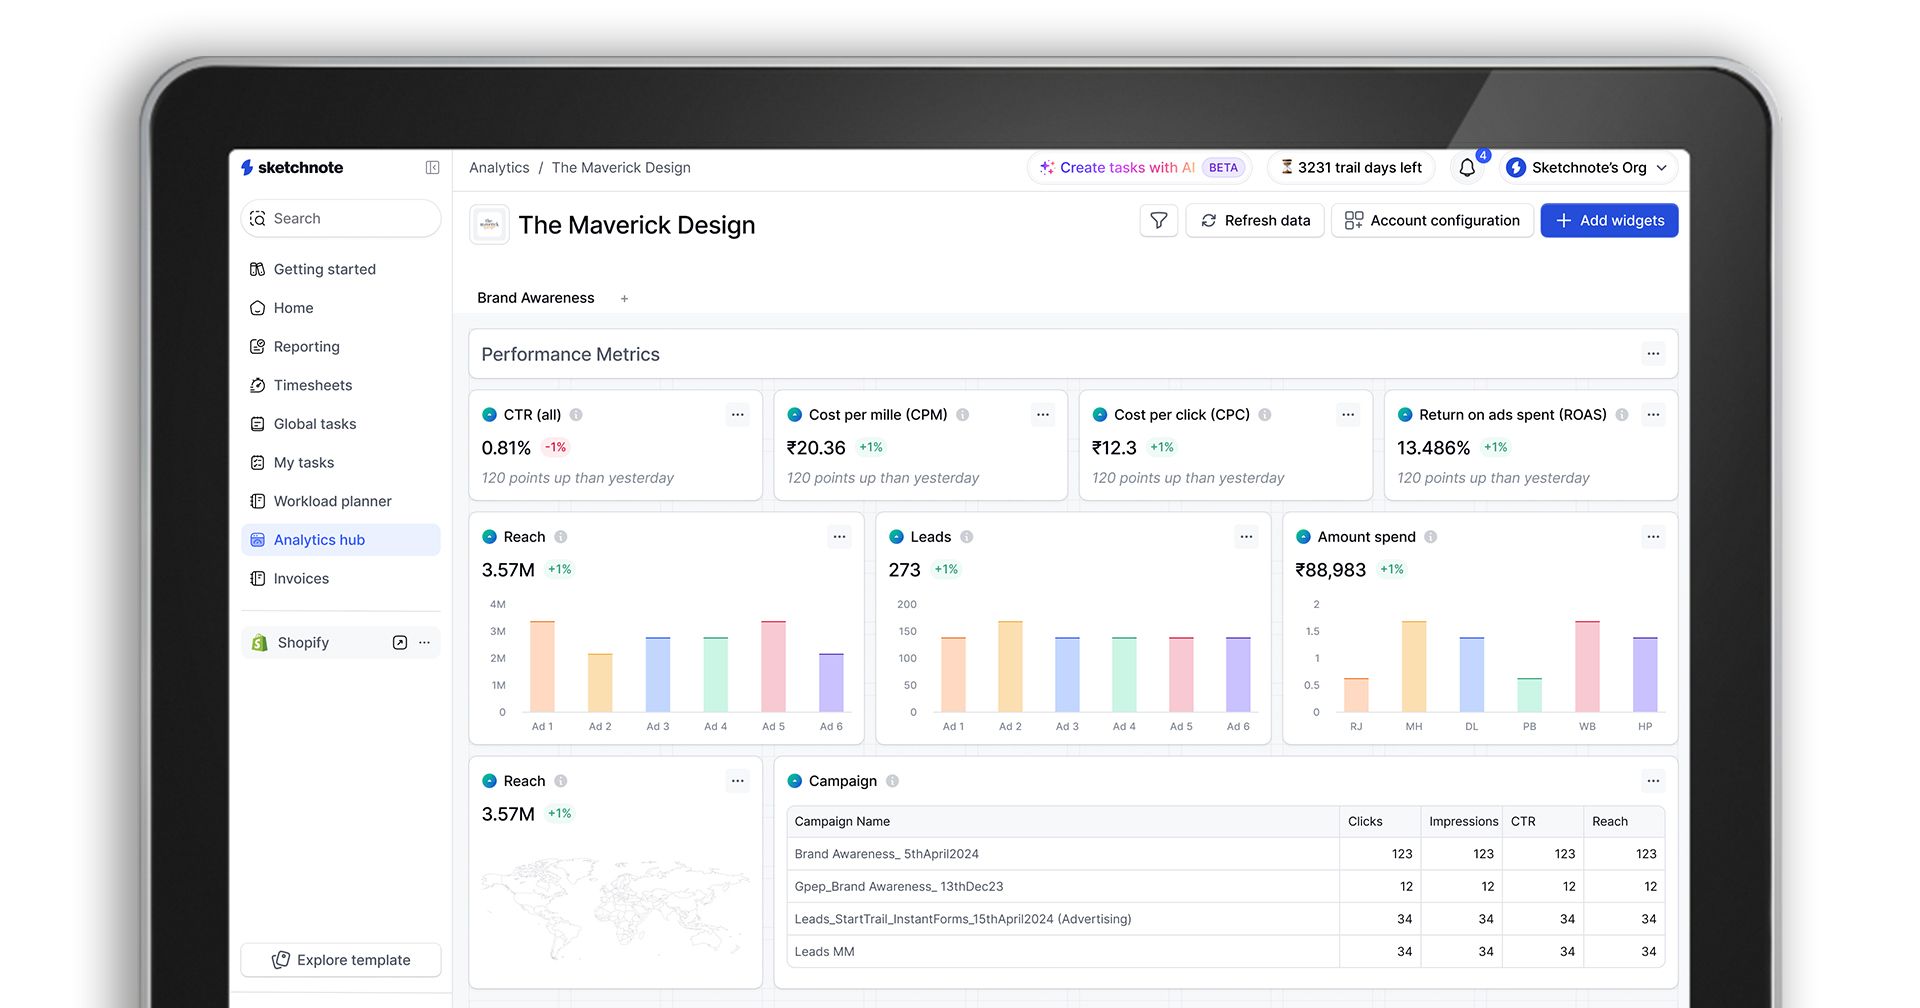Open Cost per click widget options
The height and width of the screenshot is (1008, 1920).
click(x=1348, y=415)
